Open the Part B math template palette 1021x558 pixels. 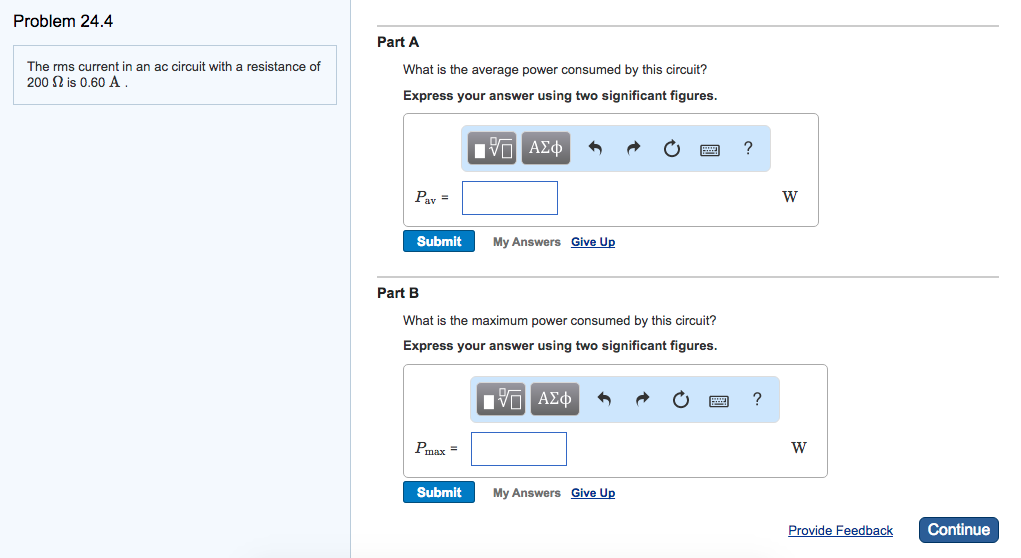[501, 398]
